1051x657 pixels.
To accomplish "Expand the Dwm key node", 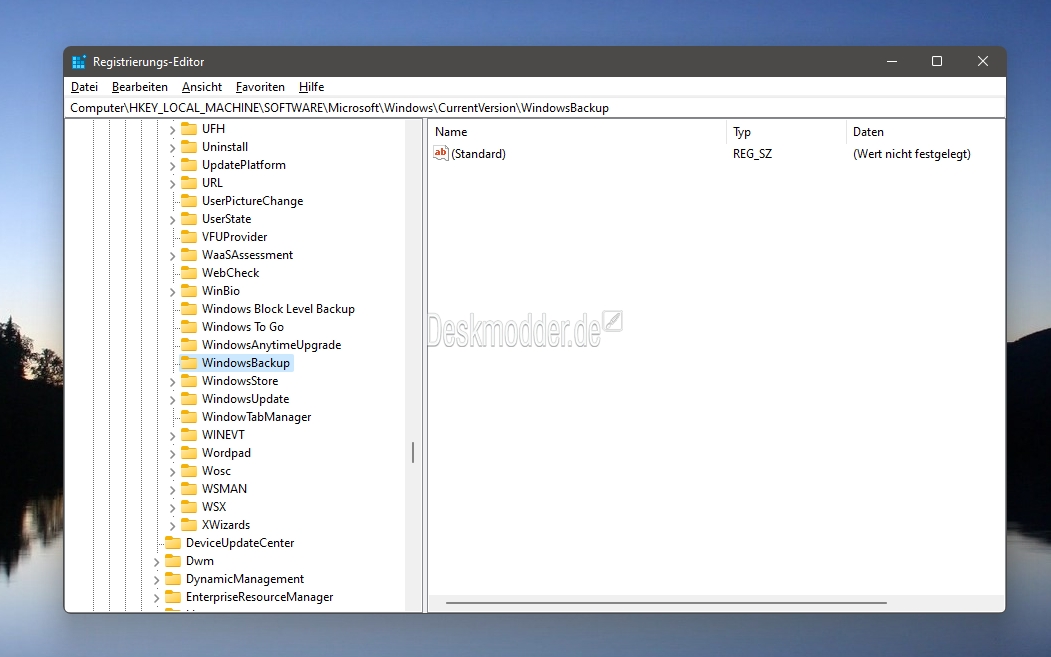I will pyautogui.click(x=156, y=562).
